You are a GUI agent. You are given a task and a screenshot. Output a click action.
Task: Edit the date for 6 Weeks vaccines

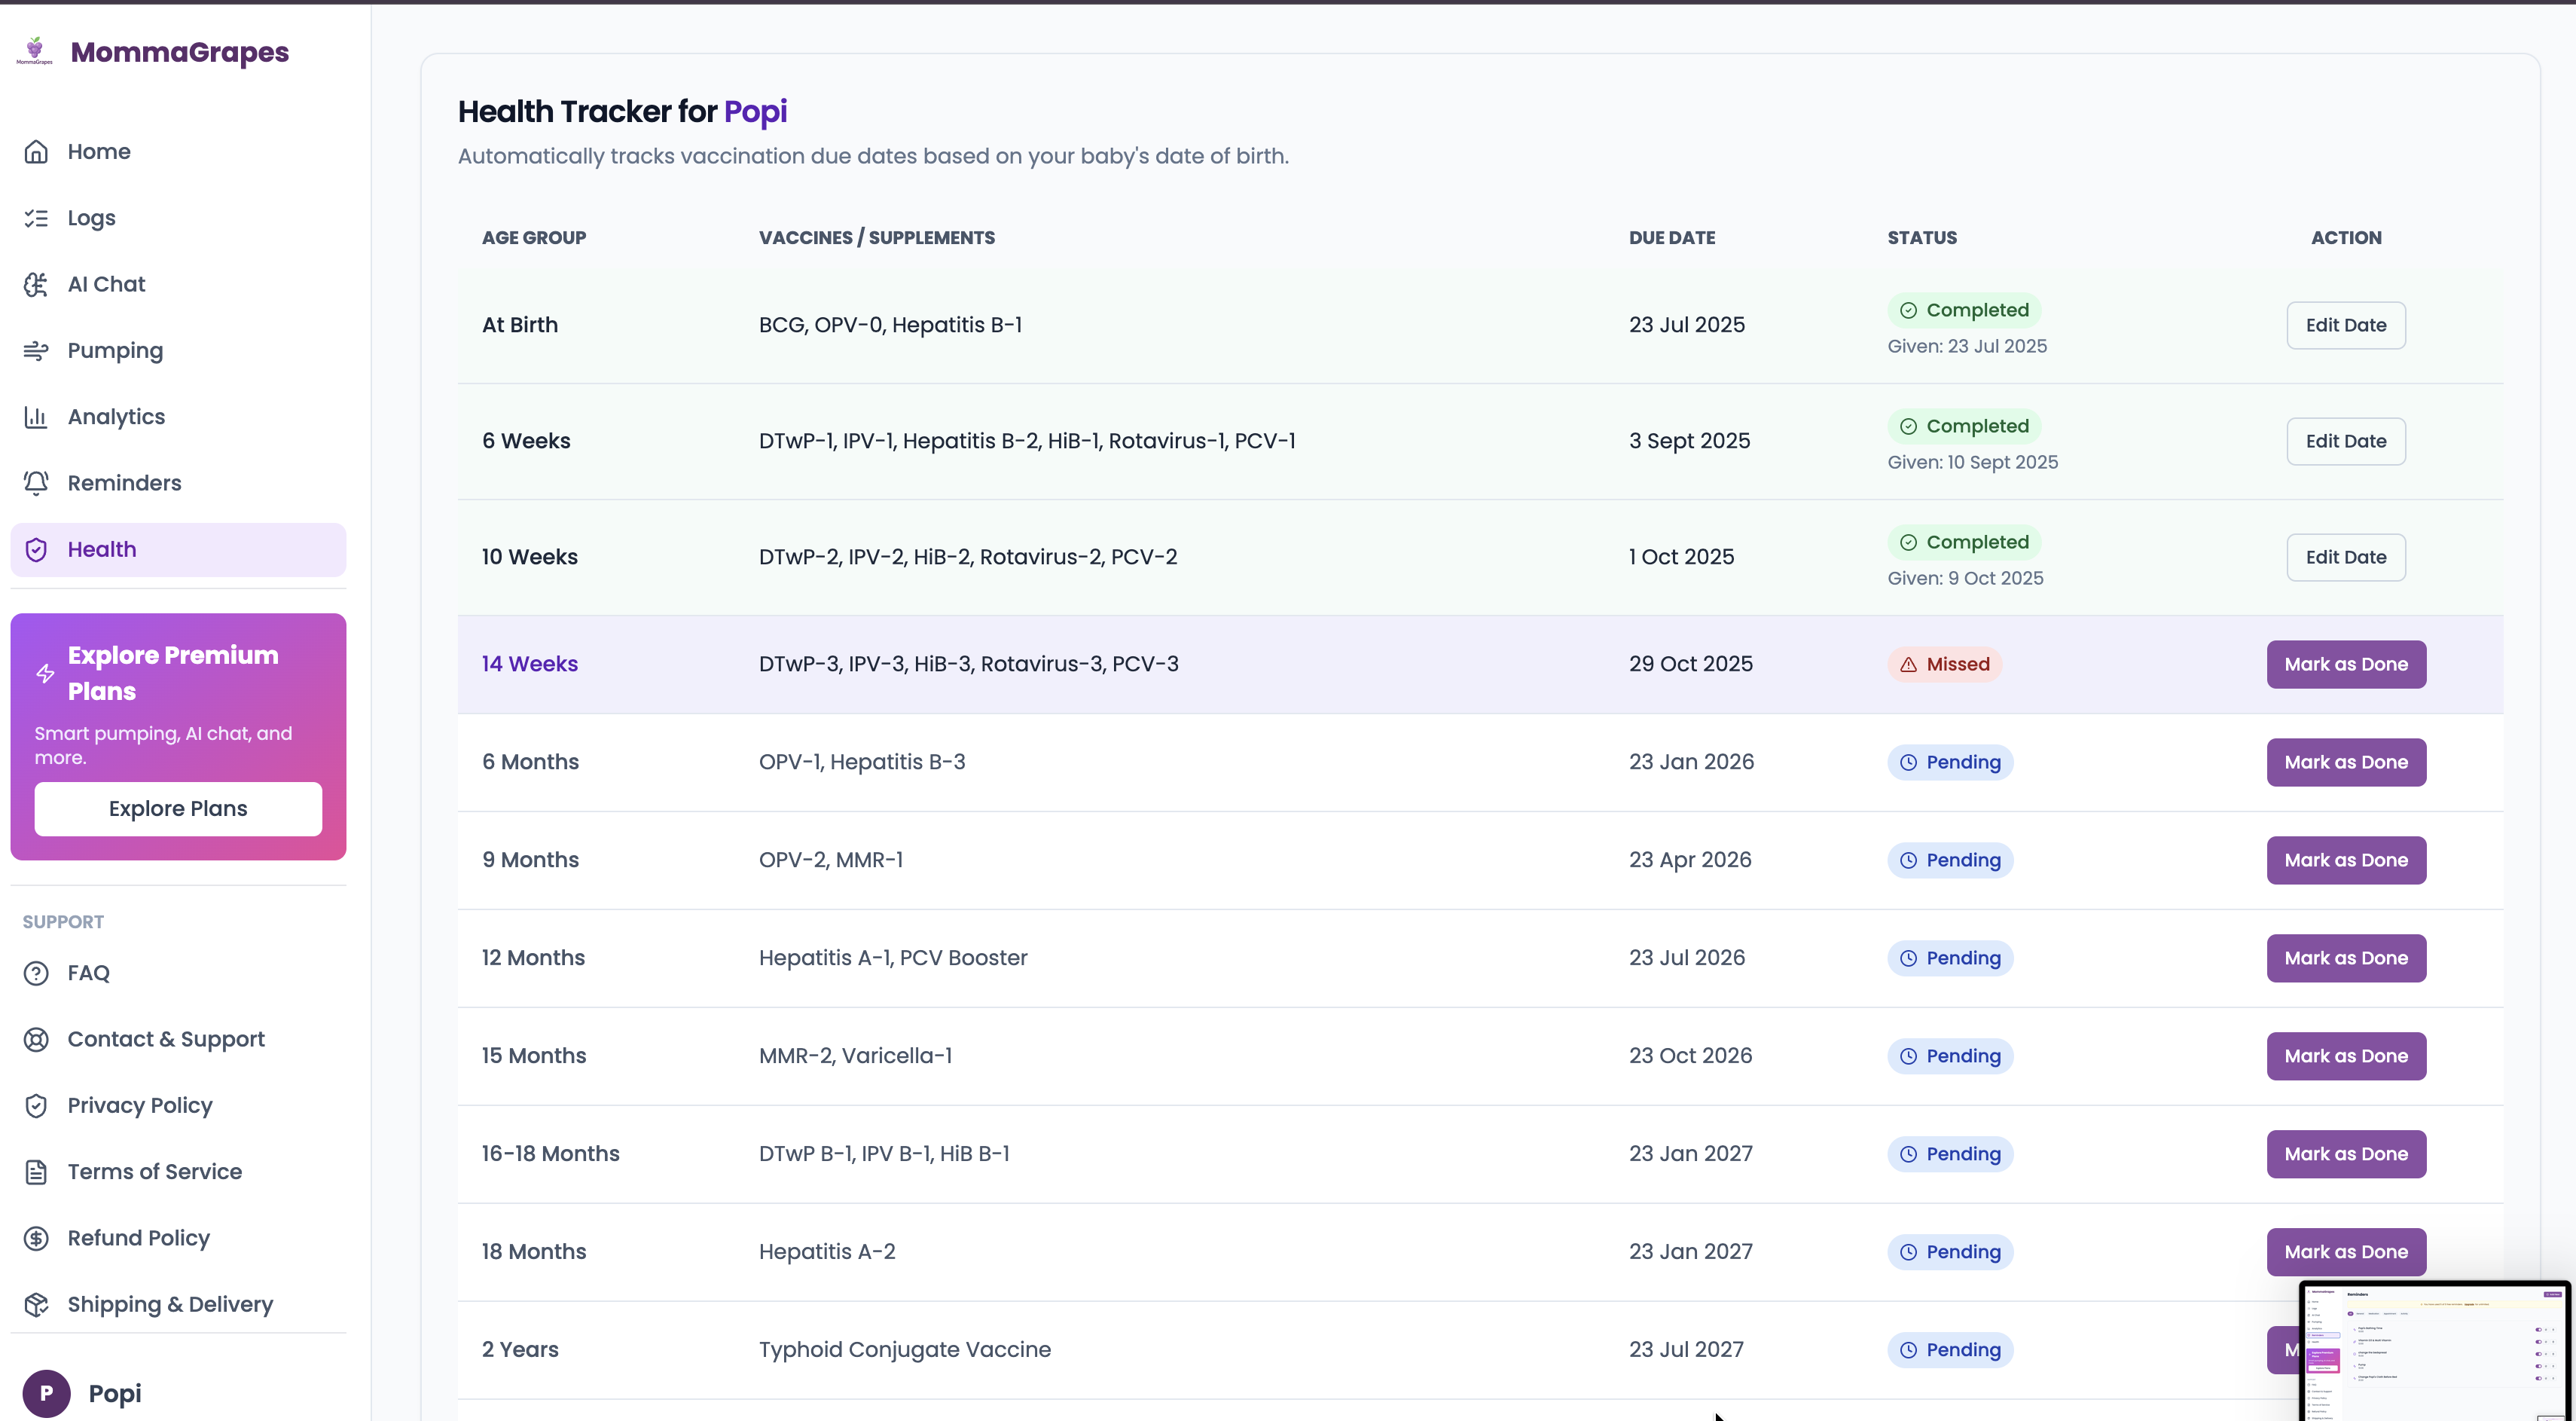tap(2345, 441)
